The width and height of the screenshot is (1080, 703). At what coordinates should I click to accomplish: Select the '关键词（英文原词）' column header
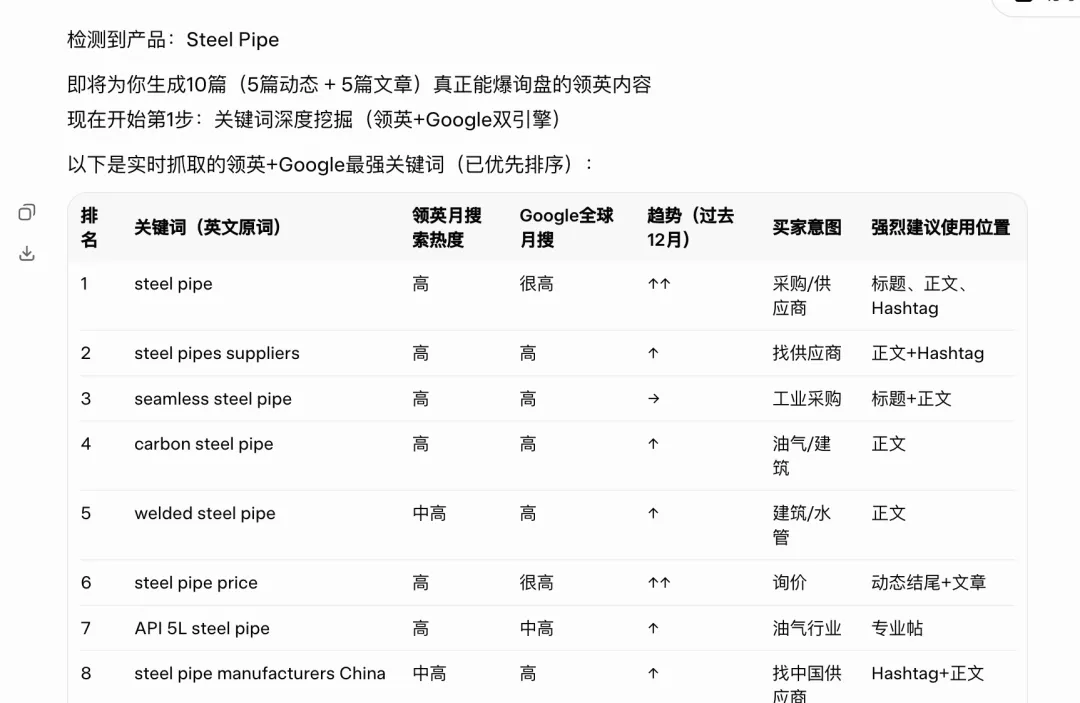click(x=207, y=227)
